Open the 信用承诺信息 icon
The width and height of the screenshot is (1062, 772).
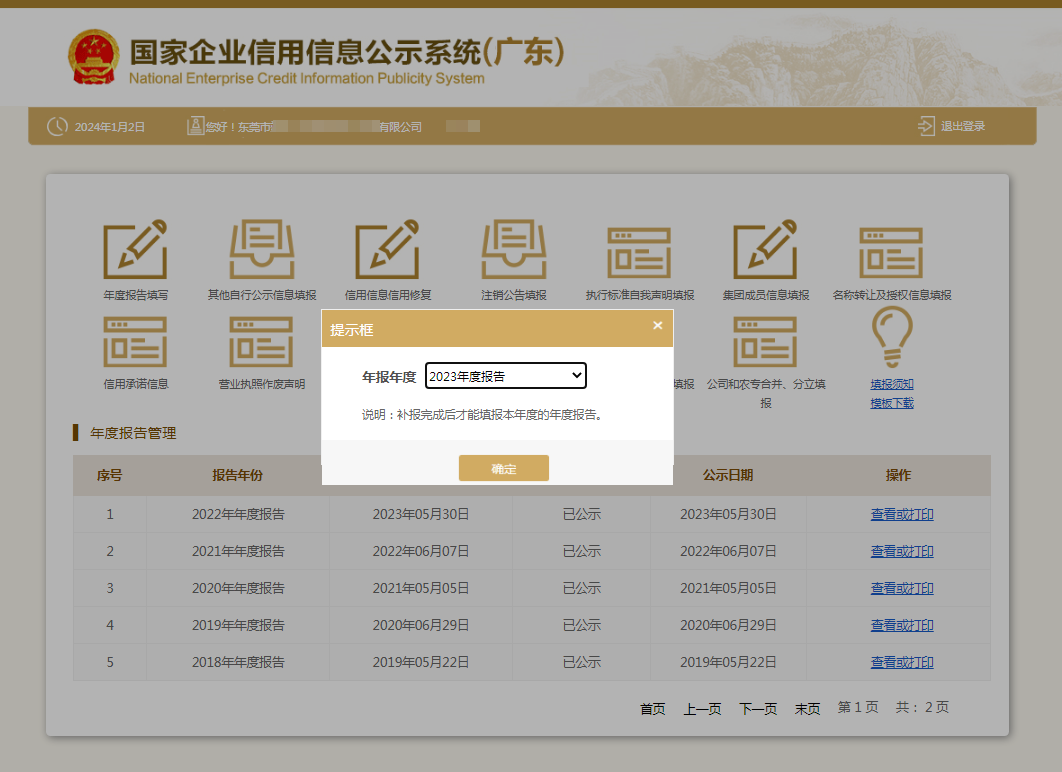pos(135,342)
